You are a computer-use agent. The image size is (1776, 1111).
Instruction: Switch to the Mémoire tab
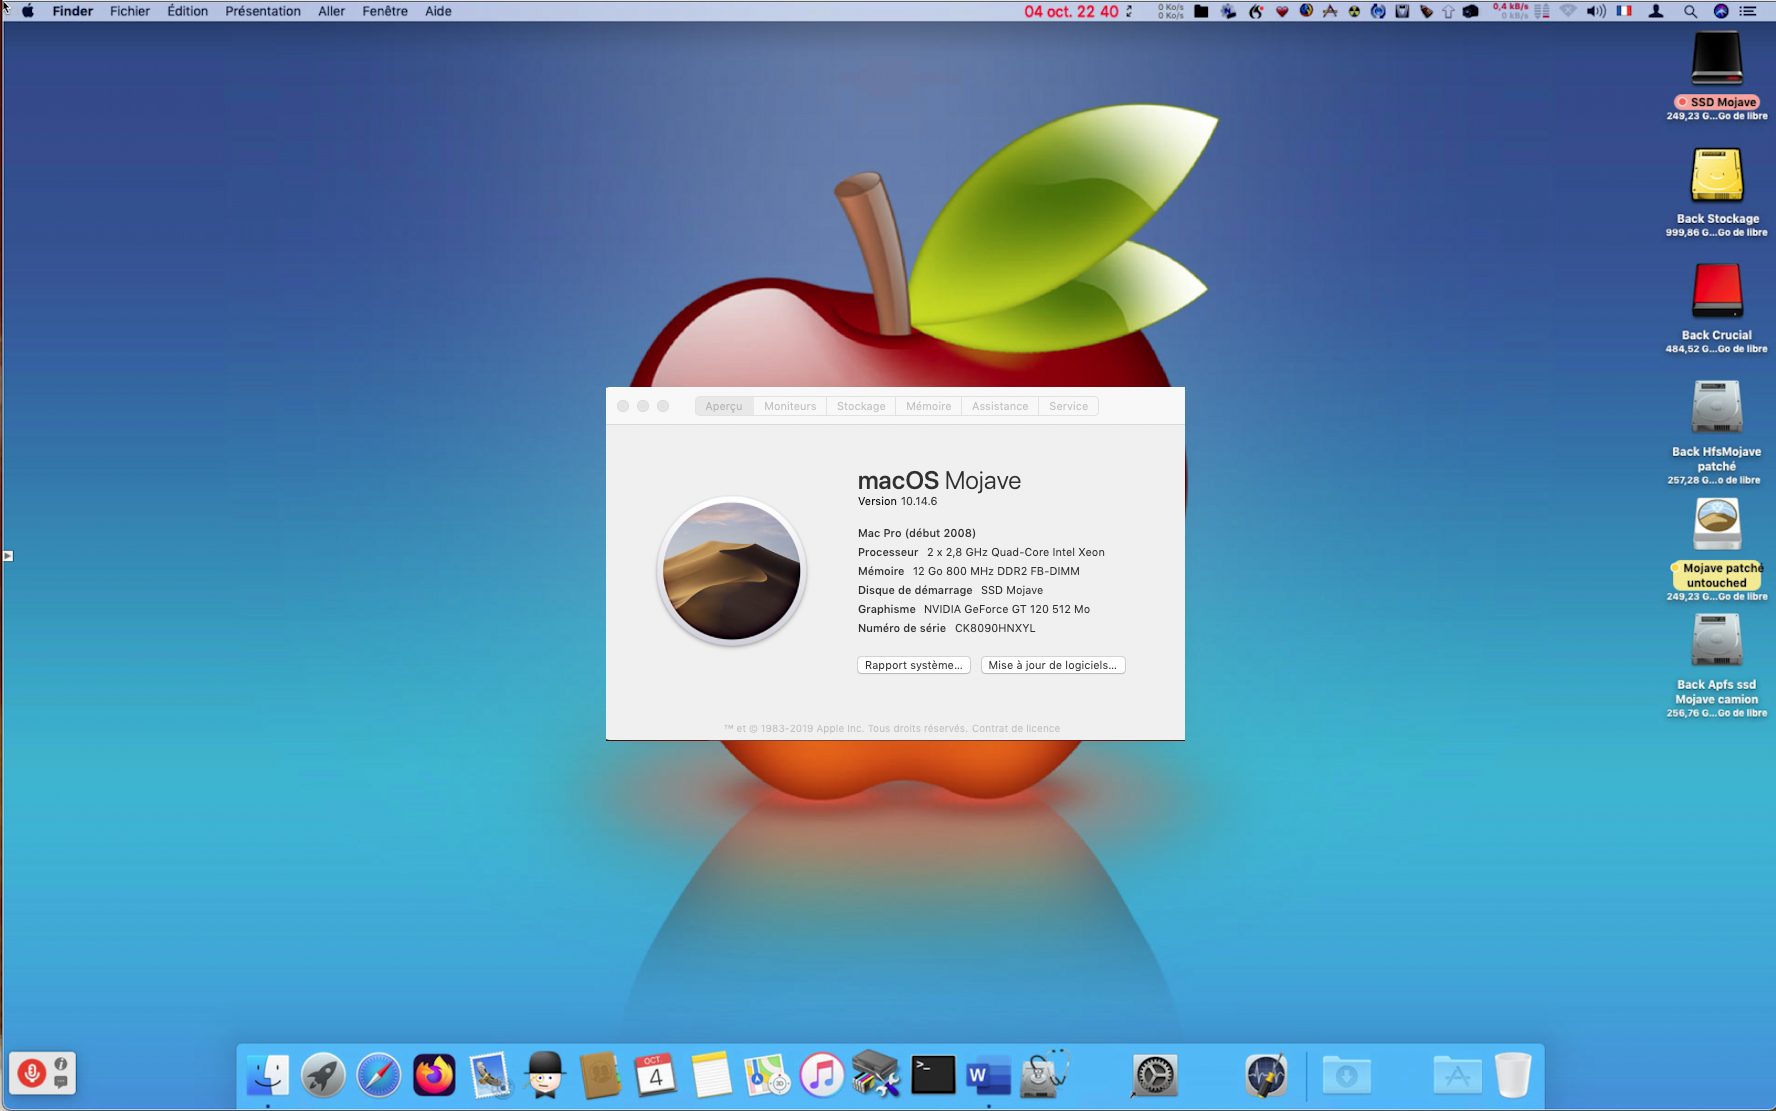929,406
